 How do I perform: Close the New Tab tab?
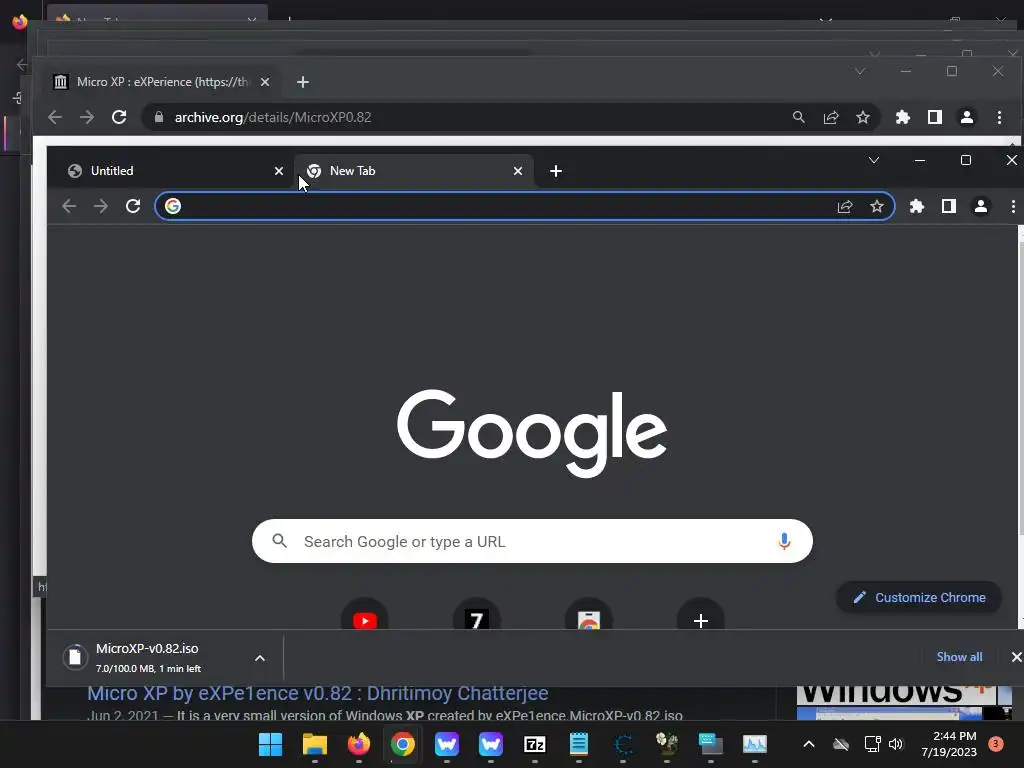point(518,171)
